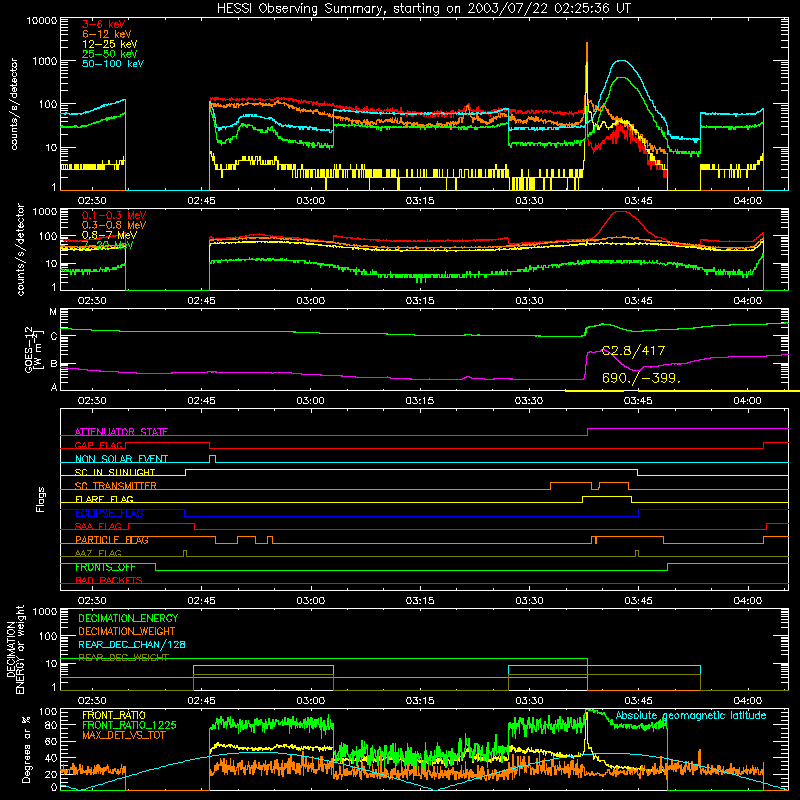This screenshot has width=800, height=800.
Task: Click 04:00 tick under decimation panel
Action: click(747, 701)
